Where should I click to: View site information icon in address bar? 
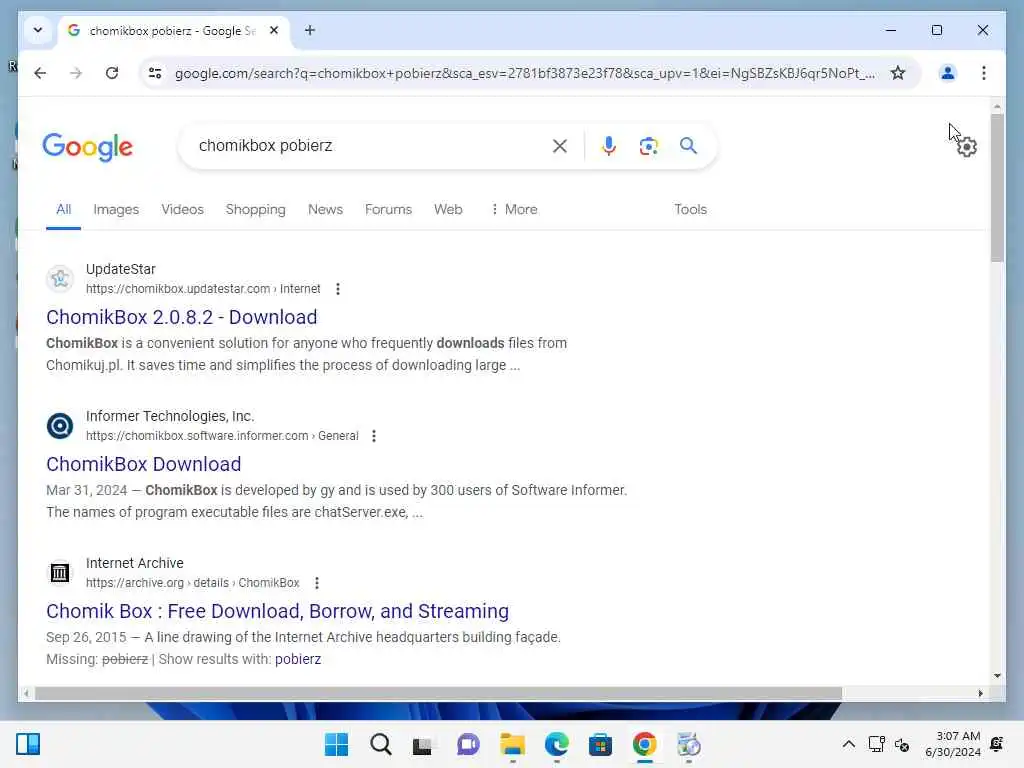point(155,73)
